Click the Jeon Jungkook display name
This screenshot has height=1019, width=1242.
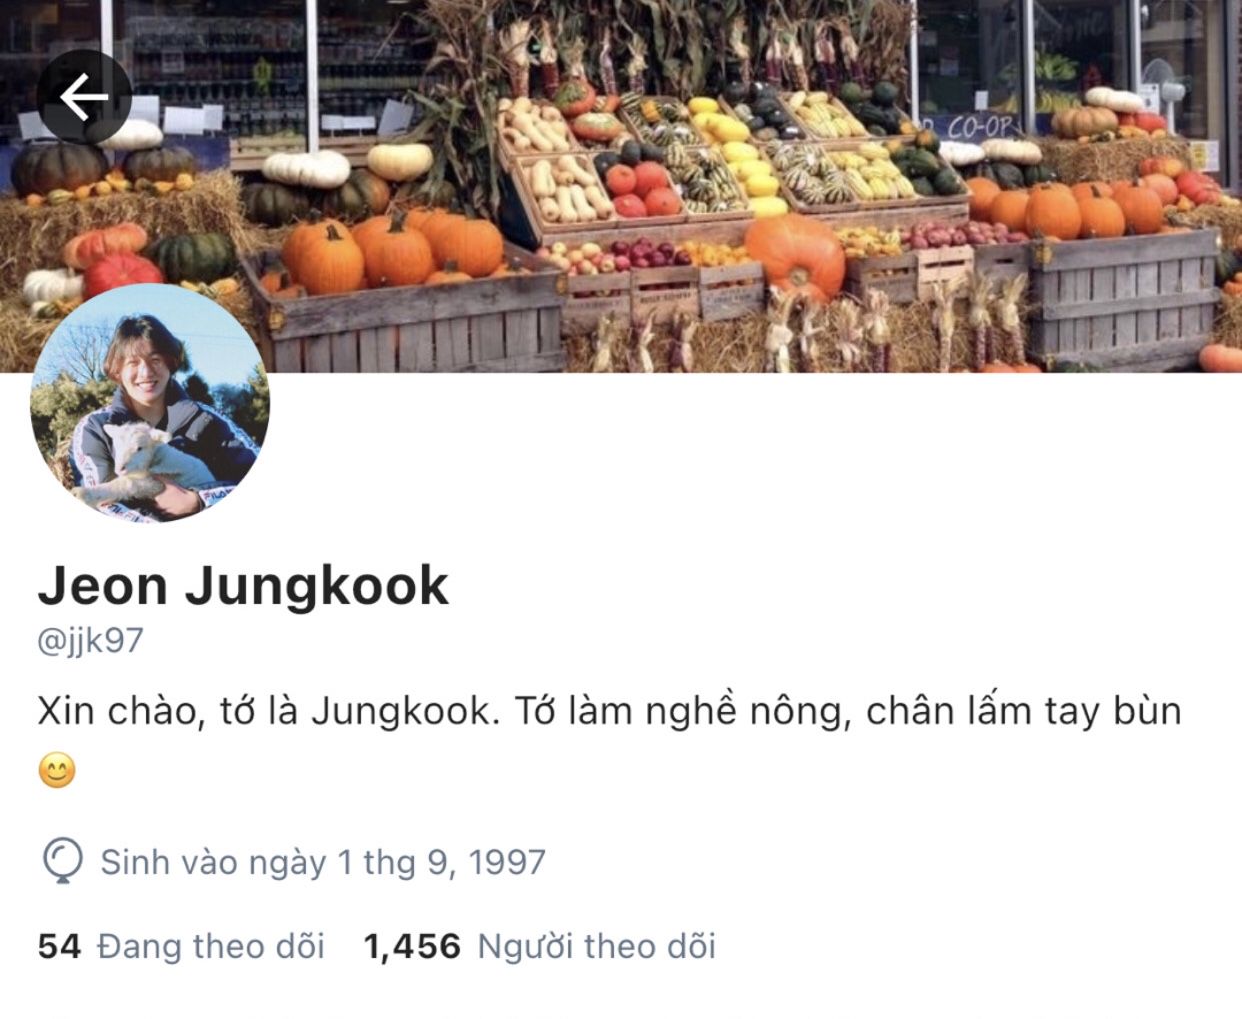(243, 586)
